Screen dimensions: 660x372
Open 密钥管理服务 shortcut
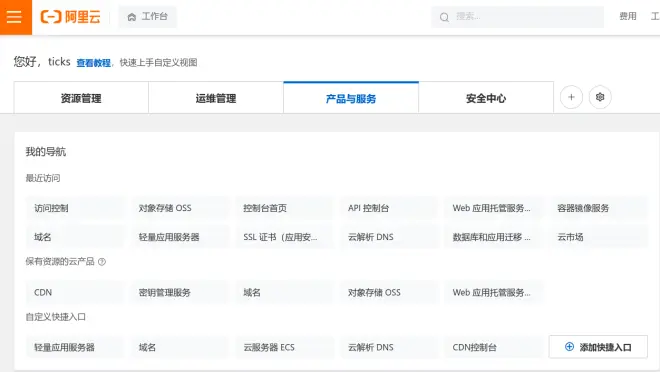click(x=180, y=292)
